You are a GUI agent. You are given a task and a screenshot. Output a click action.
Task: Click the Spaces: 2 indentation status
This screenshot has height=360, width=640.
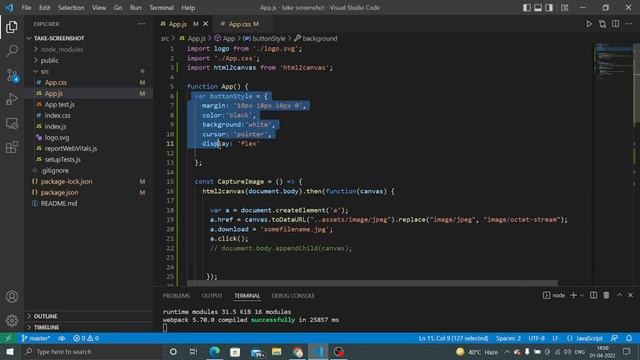508,338
